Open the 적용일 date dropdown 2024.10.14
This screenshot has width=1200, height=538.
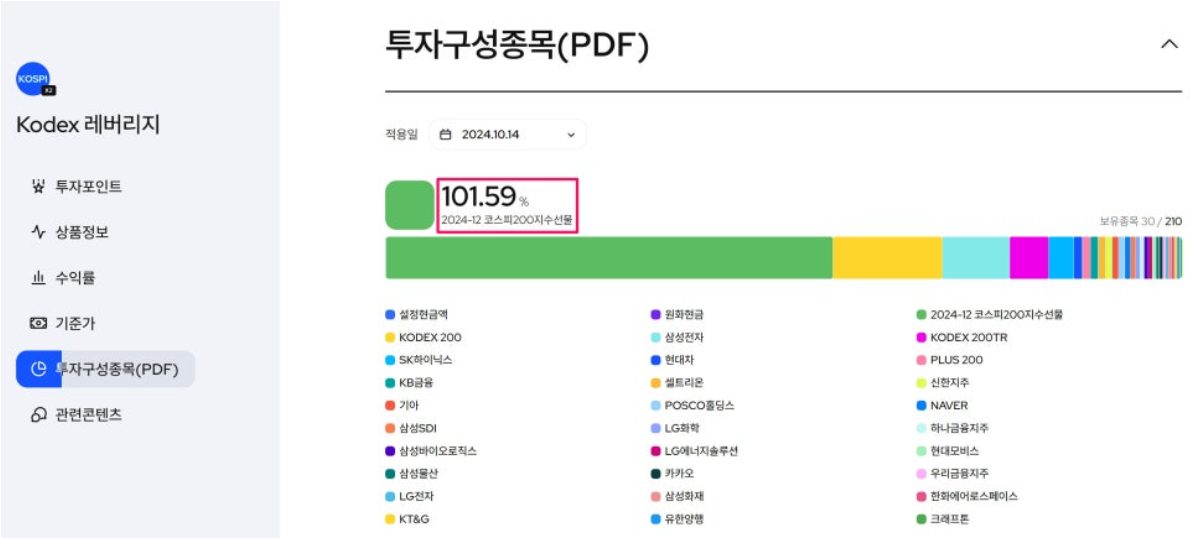[x=508, y=134]
